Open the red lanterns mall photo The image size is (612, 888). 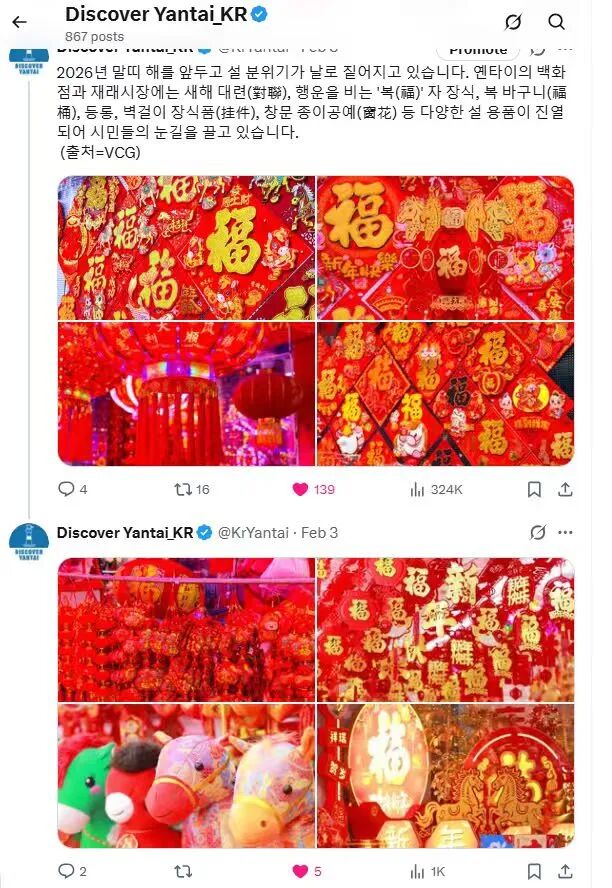pyautogui.click(x=186, y=394)
